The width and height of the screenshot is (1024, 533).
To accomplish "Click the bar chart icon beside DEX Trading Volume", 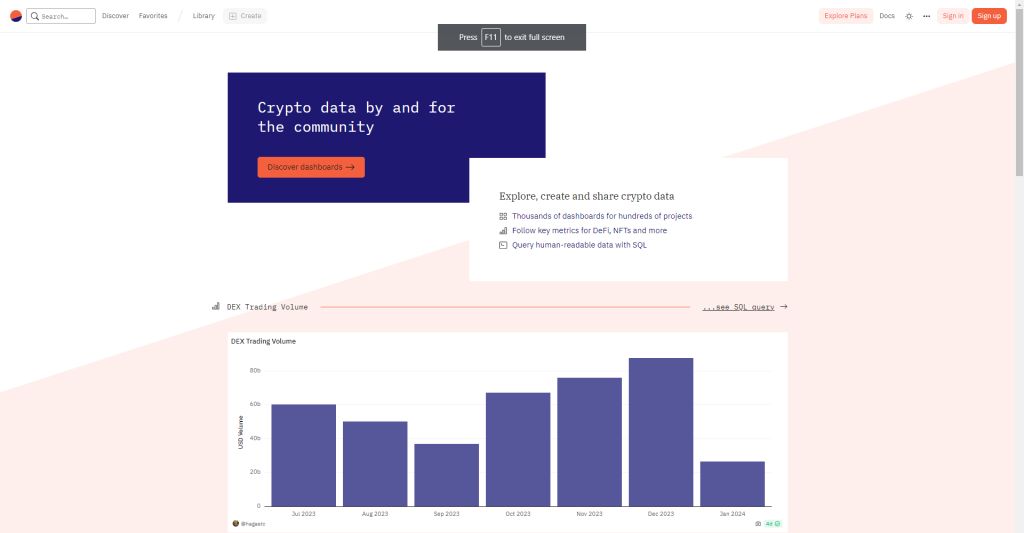I will [216, 307].
